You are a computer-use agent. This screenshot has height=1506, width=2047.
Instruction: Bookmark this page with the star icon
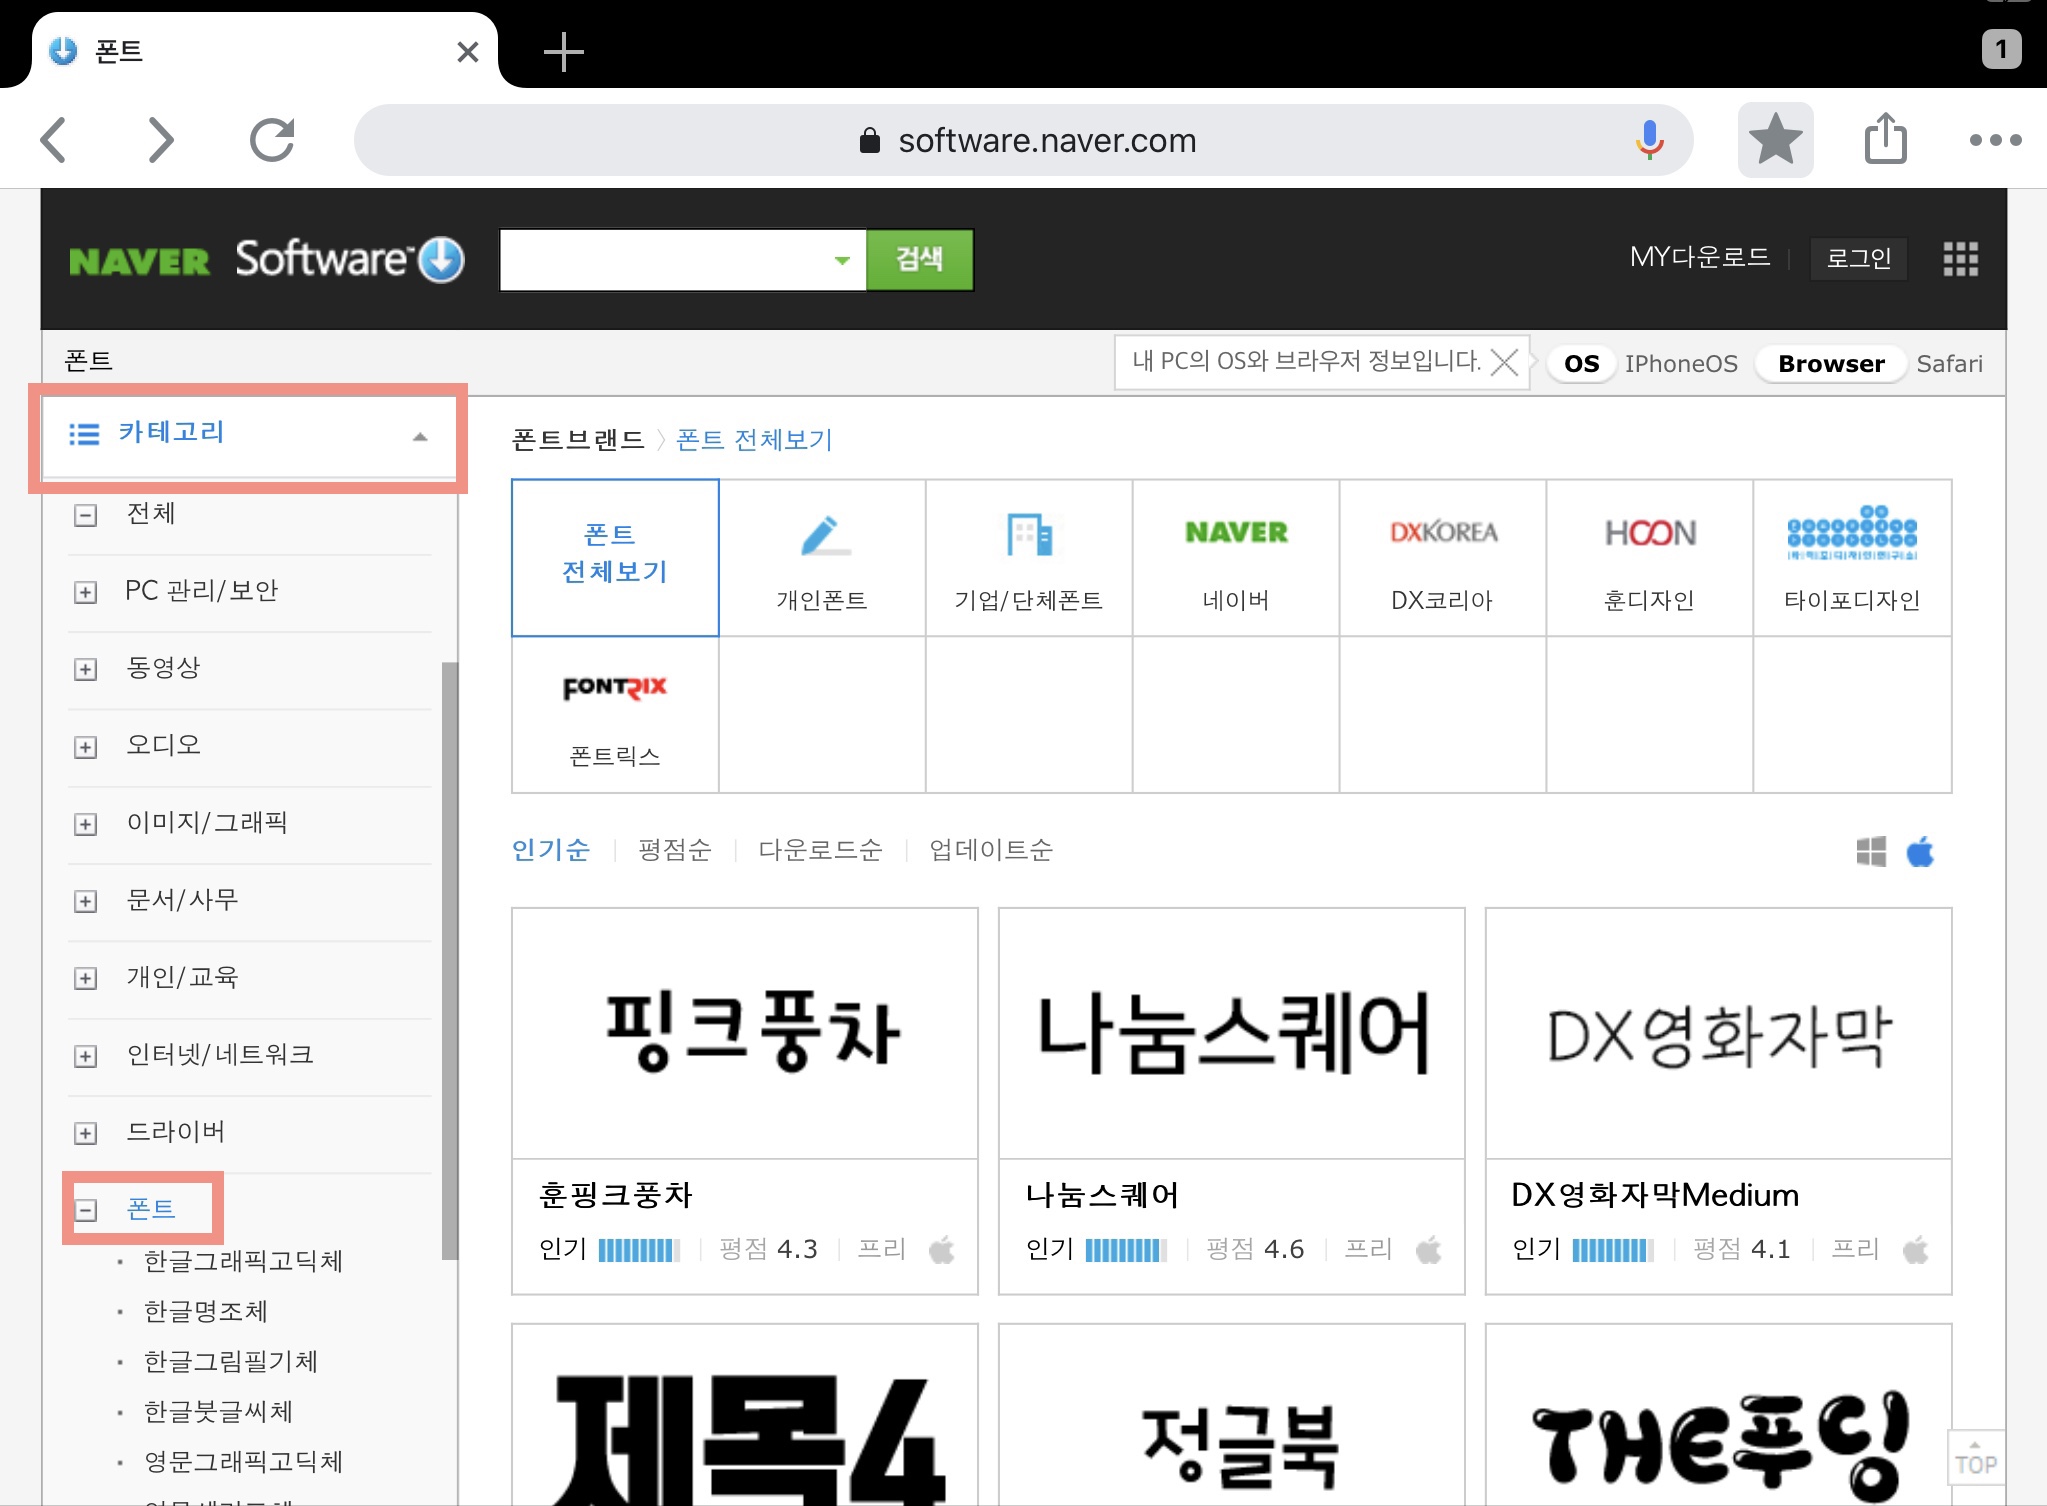(x=1775, y=140)
